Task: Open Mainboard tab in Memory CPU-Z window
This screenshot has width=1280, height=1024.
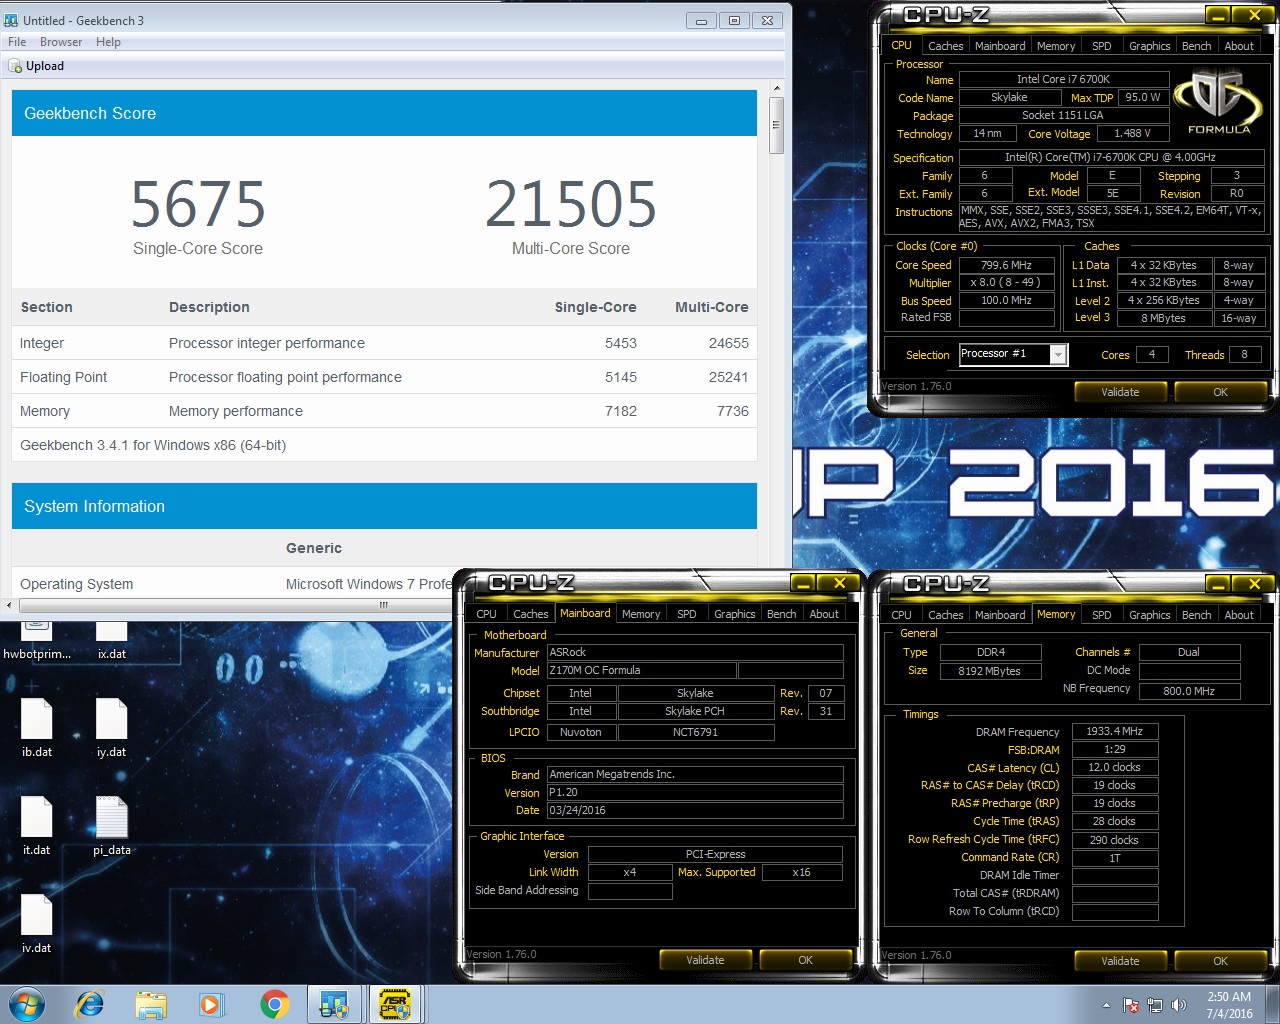Action: pyautogui.click(x=1000, y=615)
